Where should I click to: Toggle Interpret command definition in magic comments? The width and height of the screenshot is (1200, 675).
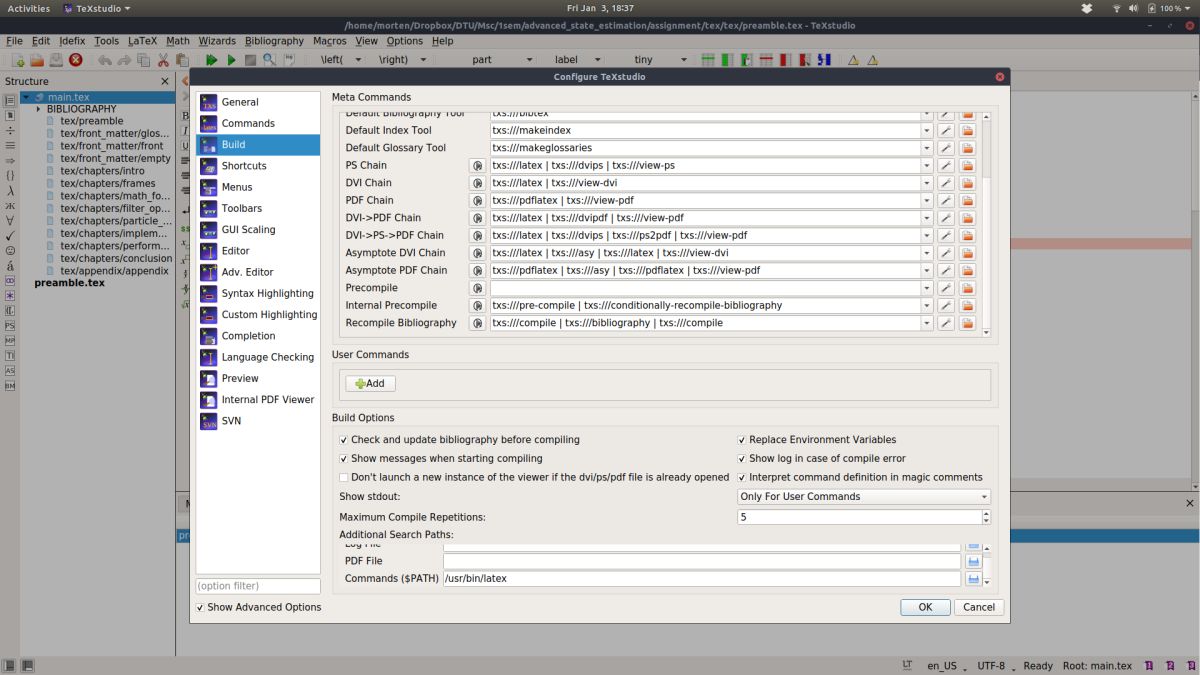pyautogui.click(x=742, y=478)
